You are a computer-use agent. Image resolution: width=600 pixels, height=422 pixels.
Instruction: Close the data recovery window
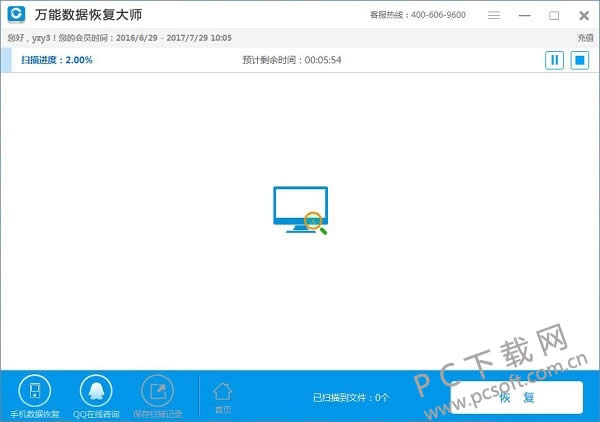pos(584,15)
